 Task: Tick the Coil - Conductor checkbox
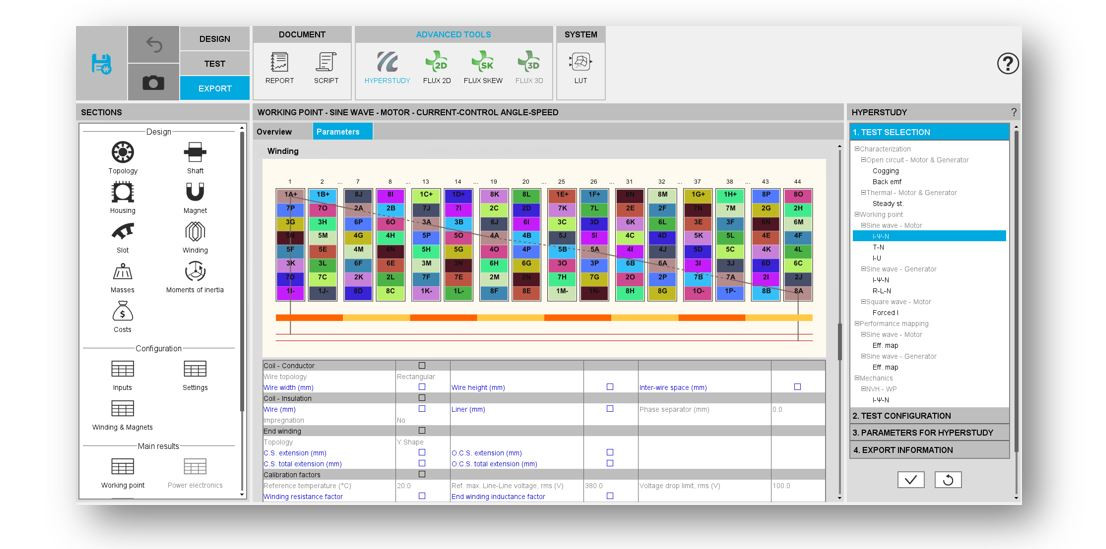tap(422, 366)
